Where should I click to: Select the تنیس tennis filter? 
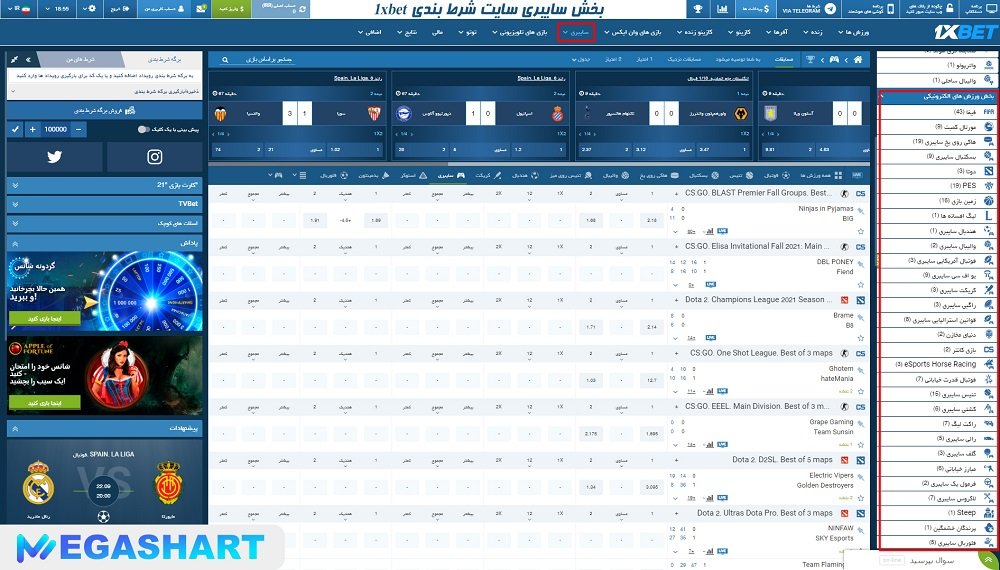pos(741,175)
